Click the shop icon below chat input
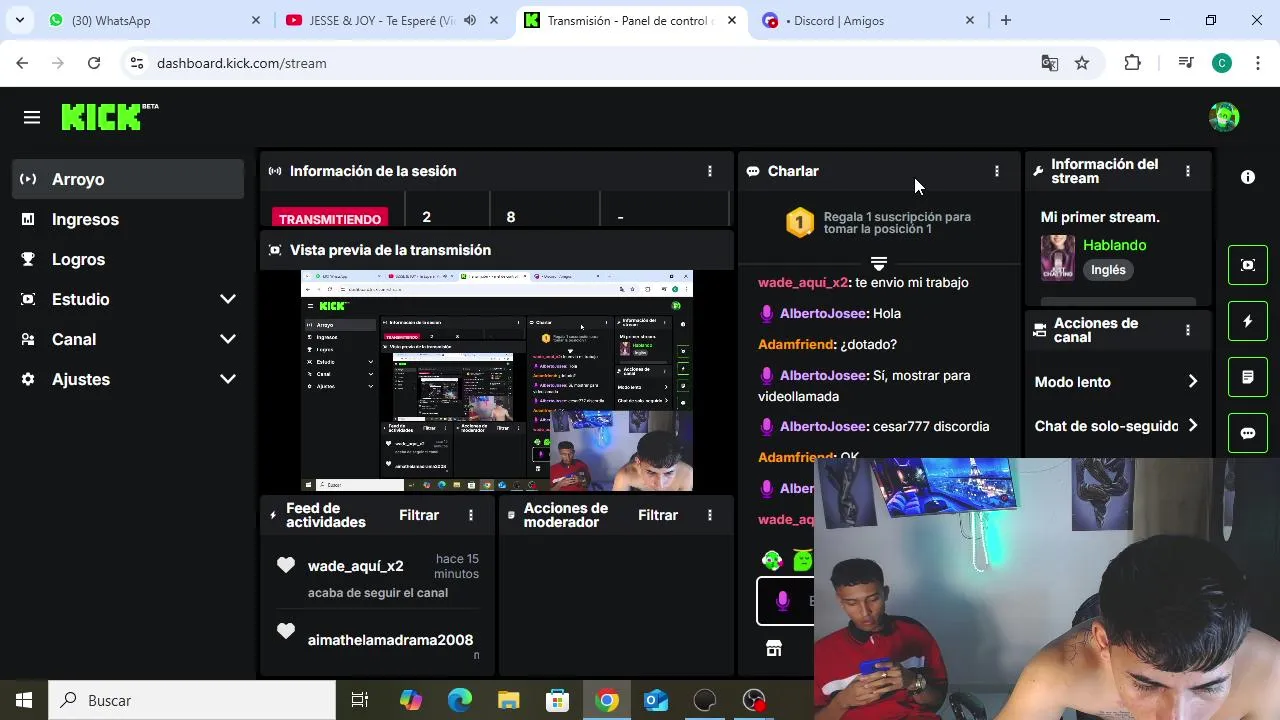1280x720 pixels. (x=773, y=648)
